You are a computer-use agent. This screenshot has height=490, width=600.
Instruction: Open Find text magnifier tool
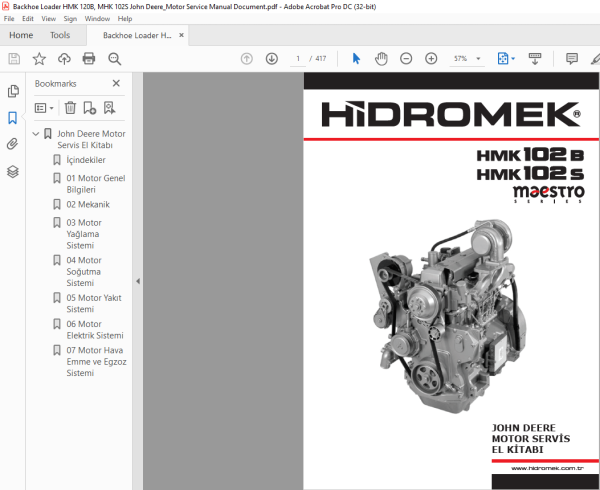click(114, 59)
